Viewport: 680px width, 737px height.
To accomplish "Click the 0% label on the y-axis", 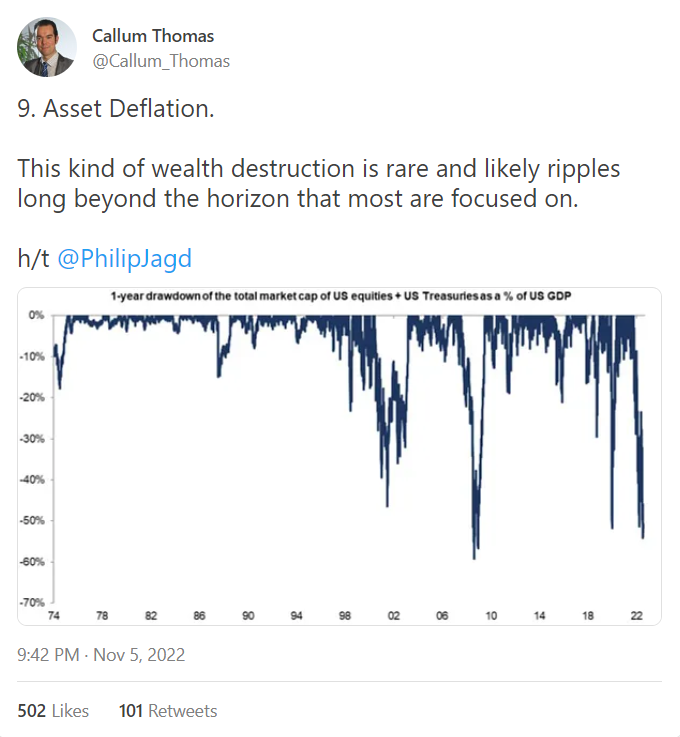I will click(x=36, y=315).
